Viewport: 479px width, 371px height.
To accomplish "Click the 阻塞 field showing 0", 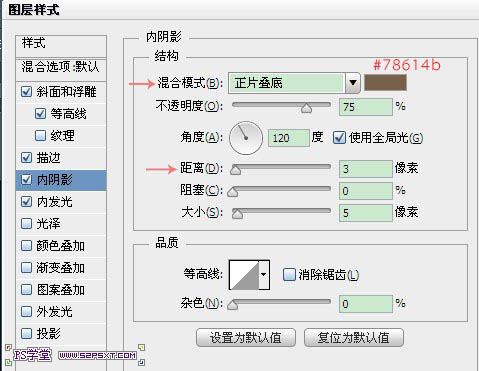I will pos(366,191).
